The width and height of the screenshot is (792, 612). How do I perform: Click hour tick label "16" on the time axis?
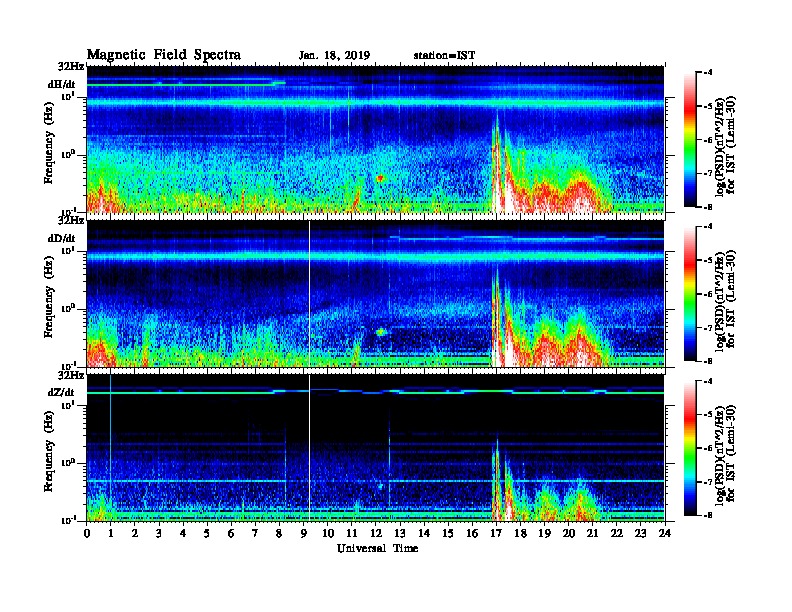(x=472, y=534)
